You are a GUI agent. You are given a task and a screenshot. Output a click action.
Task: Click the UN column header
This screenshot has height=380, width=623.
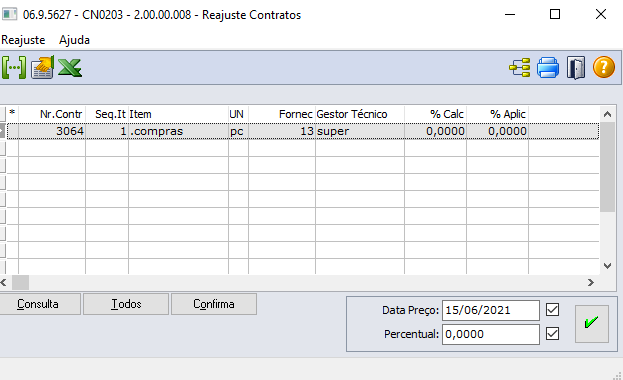238,114
